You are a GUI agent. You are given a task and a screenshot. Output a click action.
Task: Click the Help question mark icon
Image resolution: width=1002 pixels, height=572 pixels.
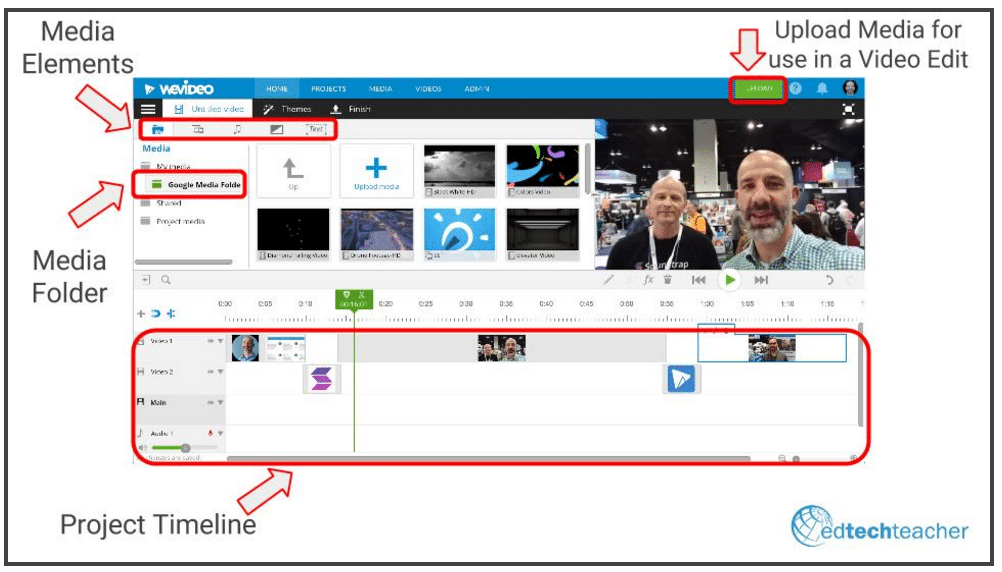pos(796,88)
